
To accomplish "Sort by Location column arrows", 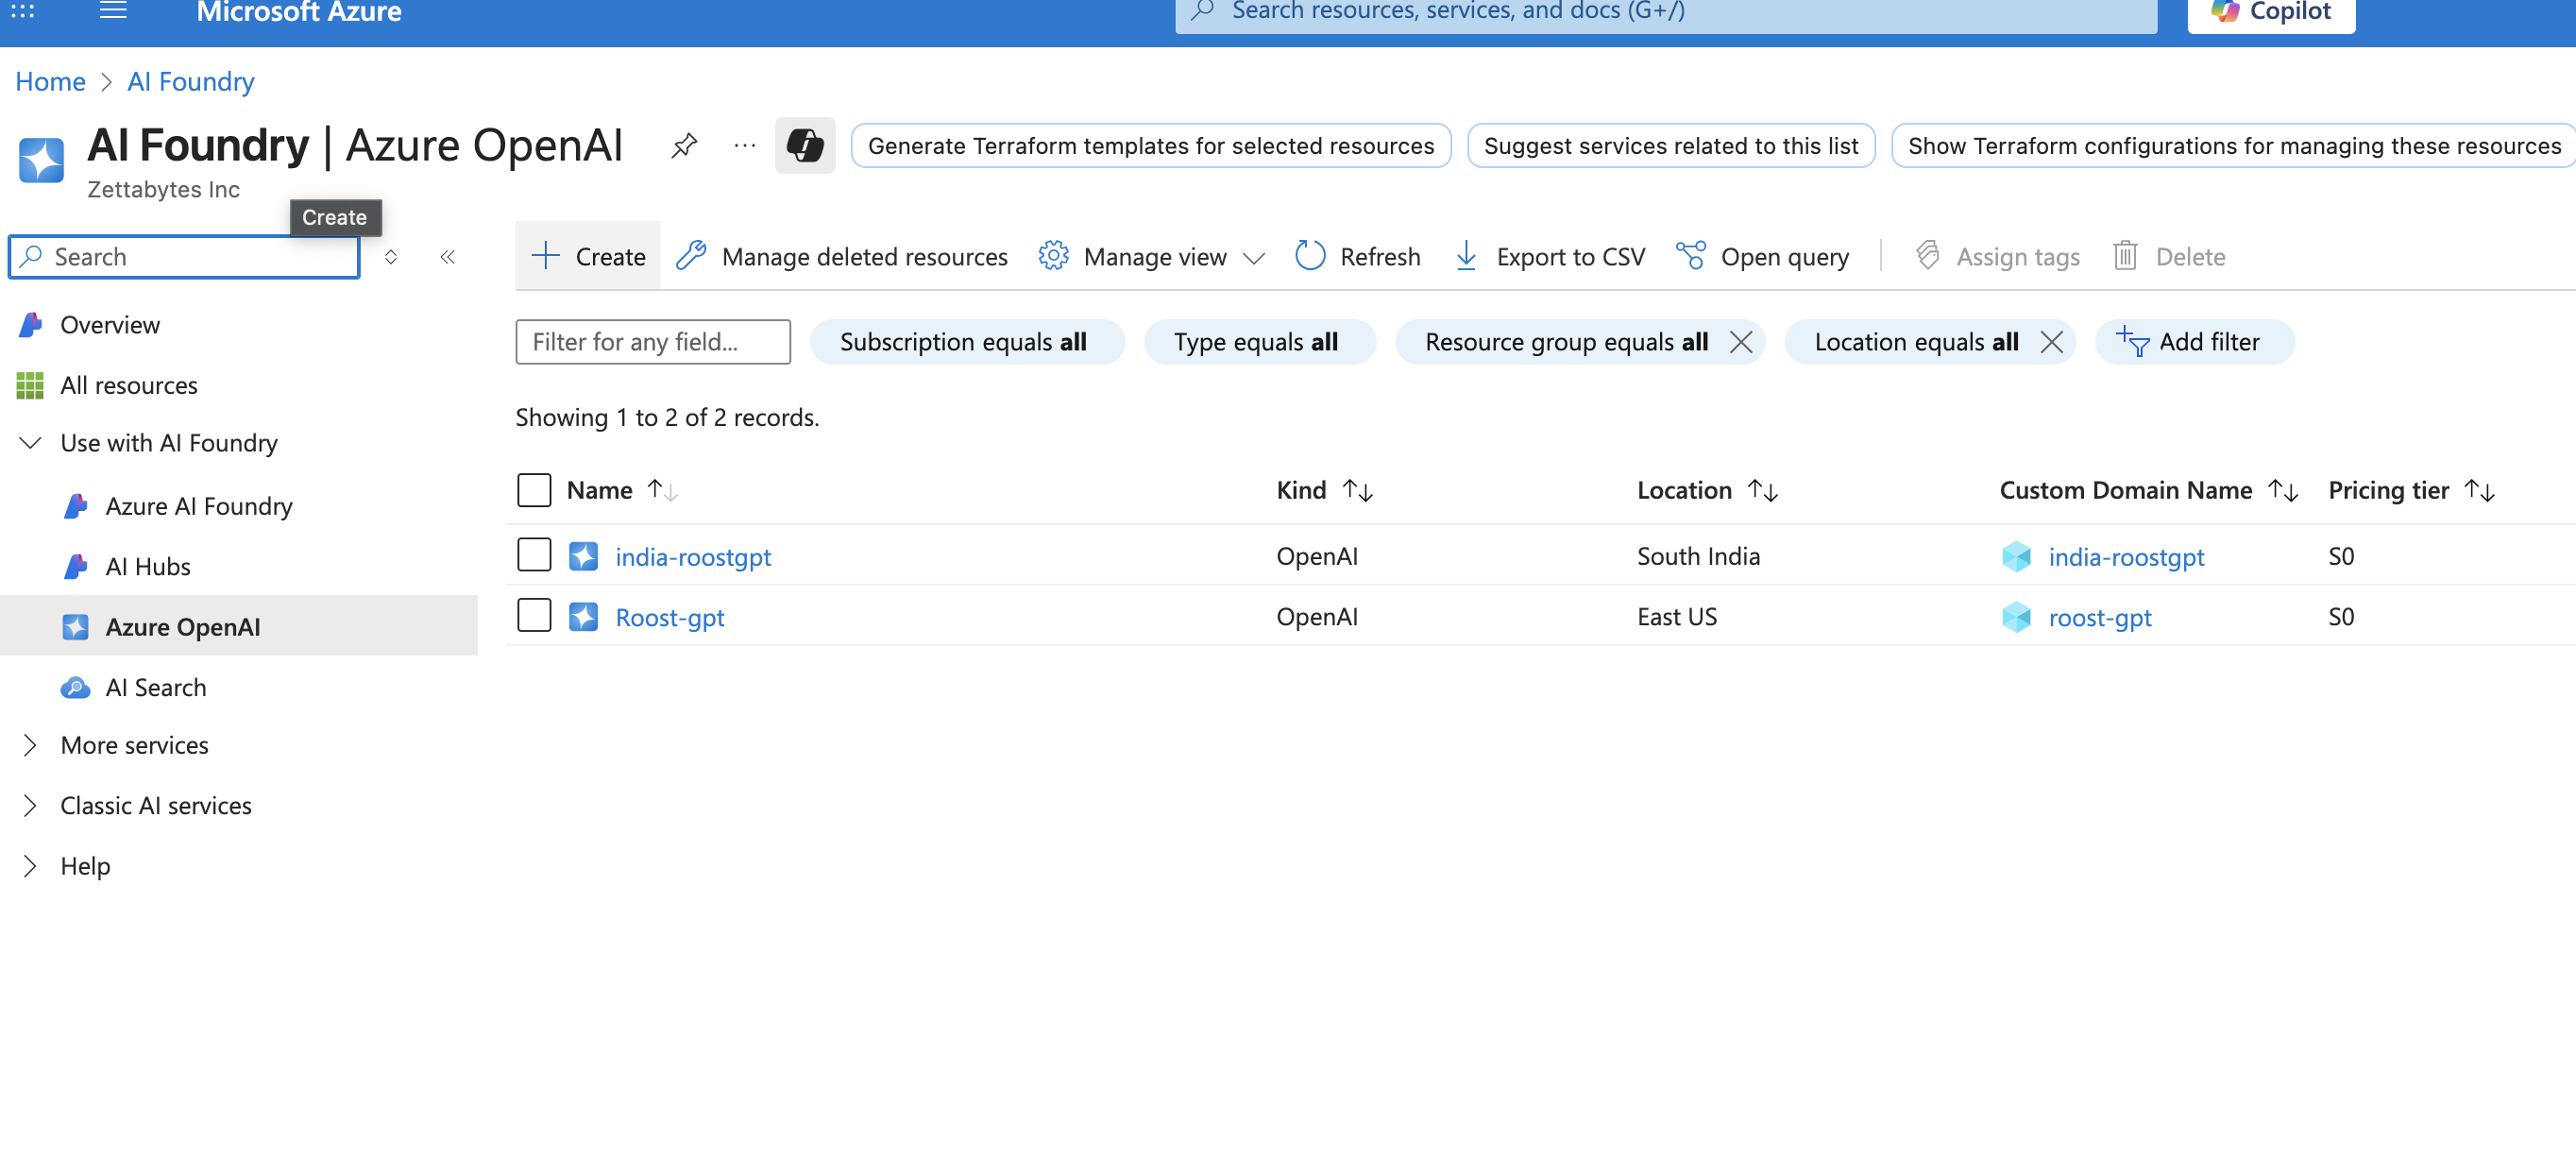I will click(1762, 490).
